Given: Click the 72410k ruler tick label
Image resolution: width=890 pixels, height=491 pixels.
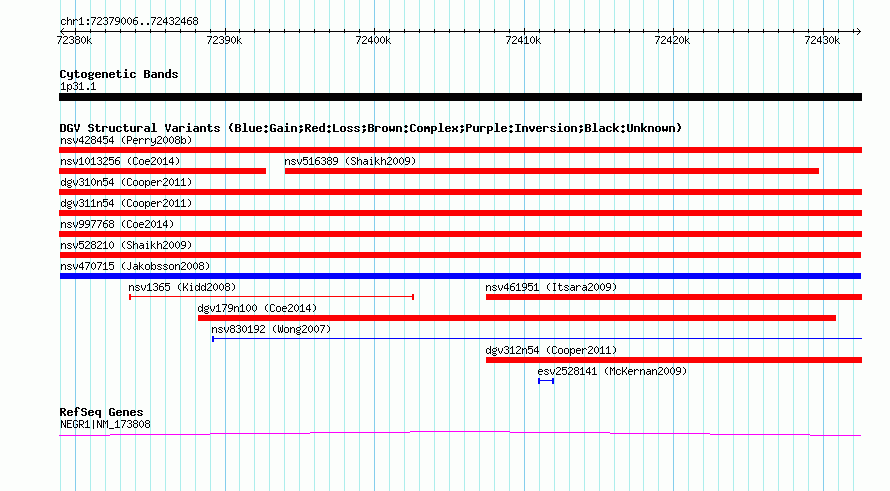Looking at the screenshot, I should click(x=523, y=40).
